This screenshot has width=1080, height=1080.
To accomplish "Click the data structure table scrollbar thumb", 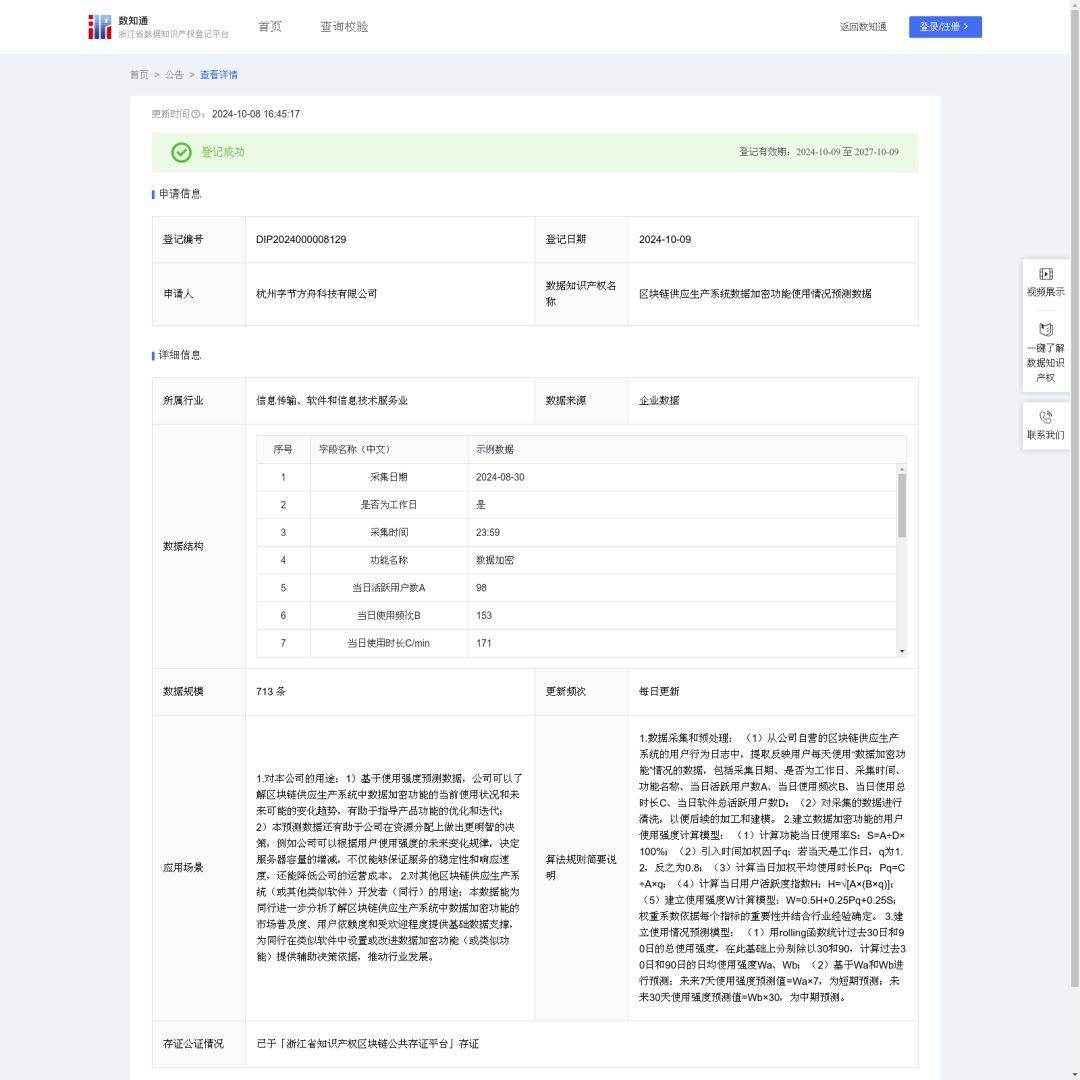I will [x=902, y=505].
